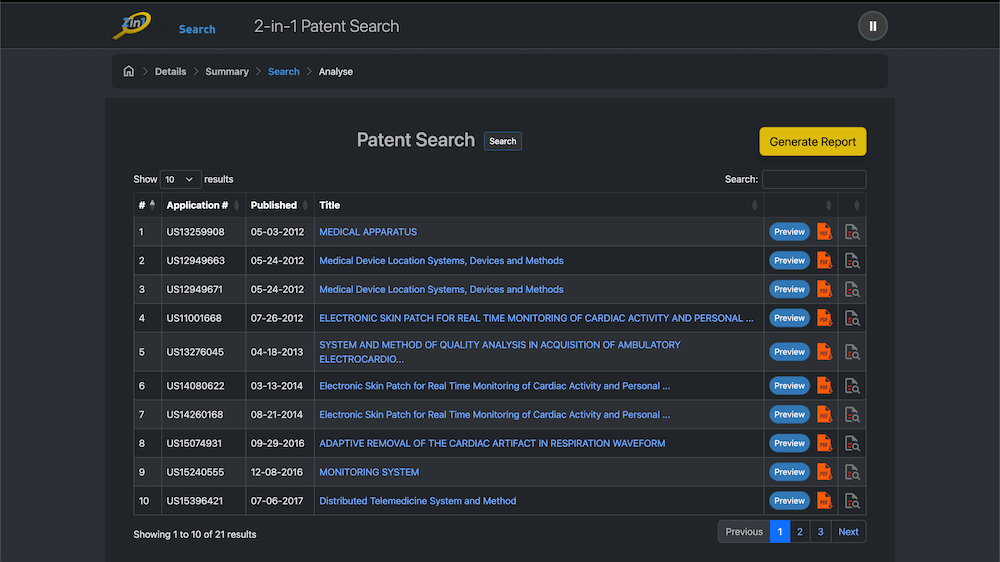Click document search icon for US13259908
This screenshot has width=1000, height=562.
tap(852, 232)
